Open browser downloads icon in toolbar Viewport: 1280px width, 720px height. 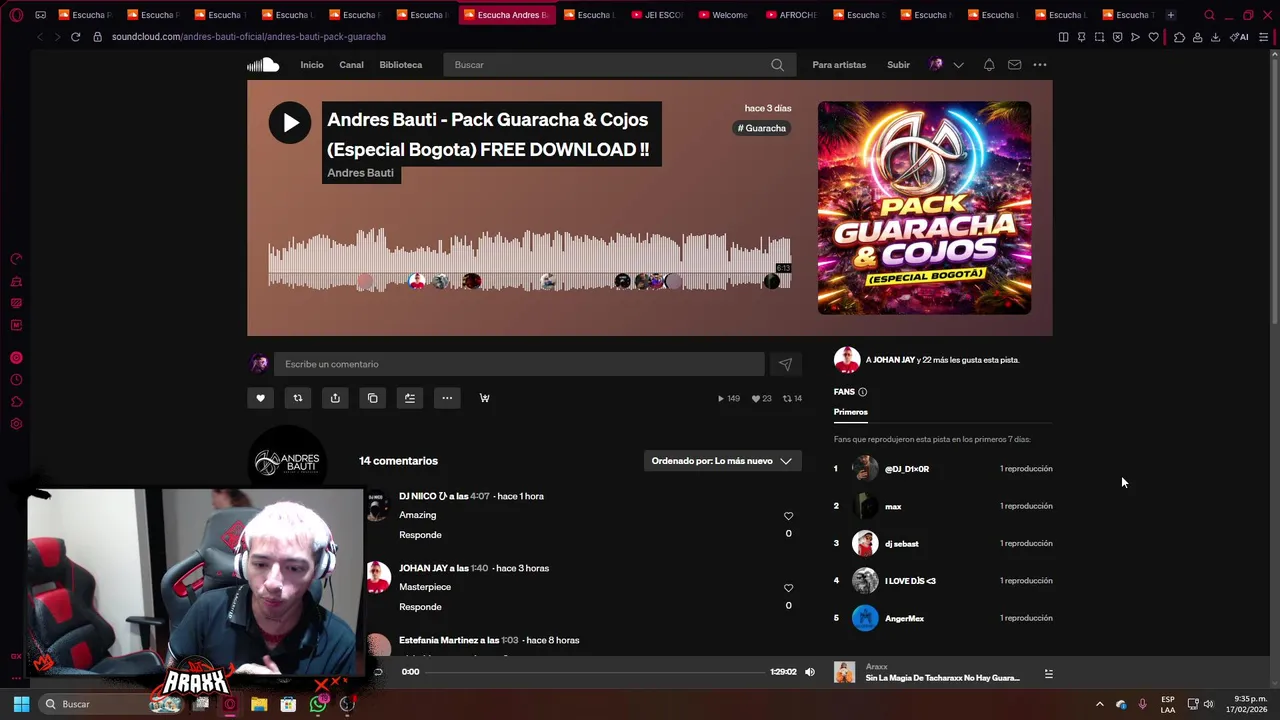pyautogui.click(x=1215, y=37)
